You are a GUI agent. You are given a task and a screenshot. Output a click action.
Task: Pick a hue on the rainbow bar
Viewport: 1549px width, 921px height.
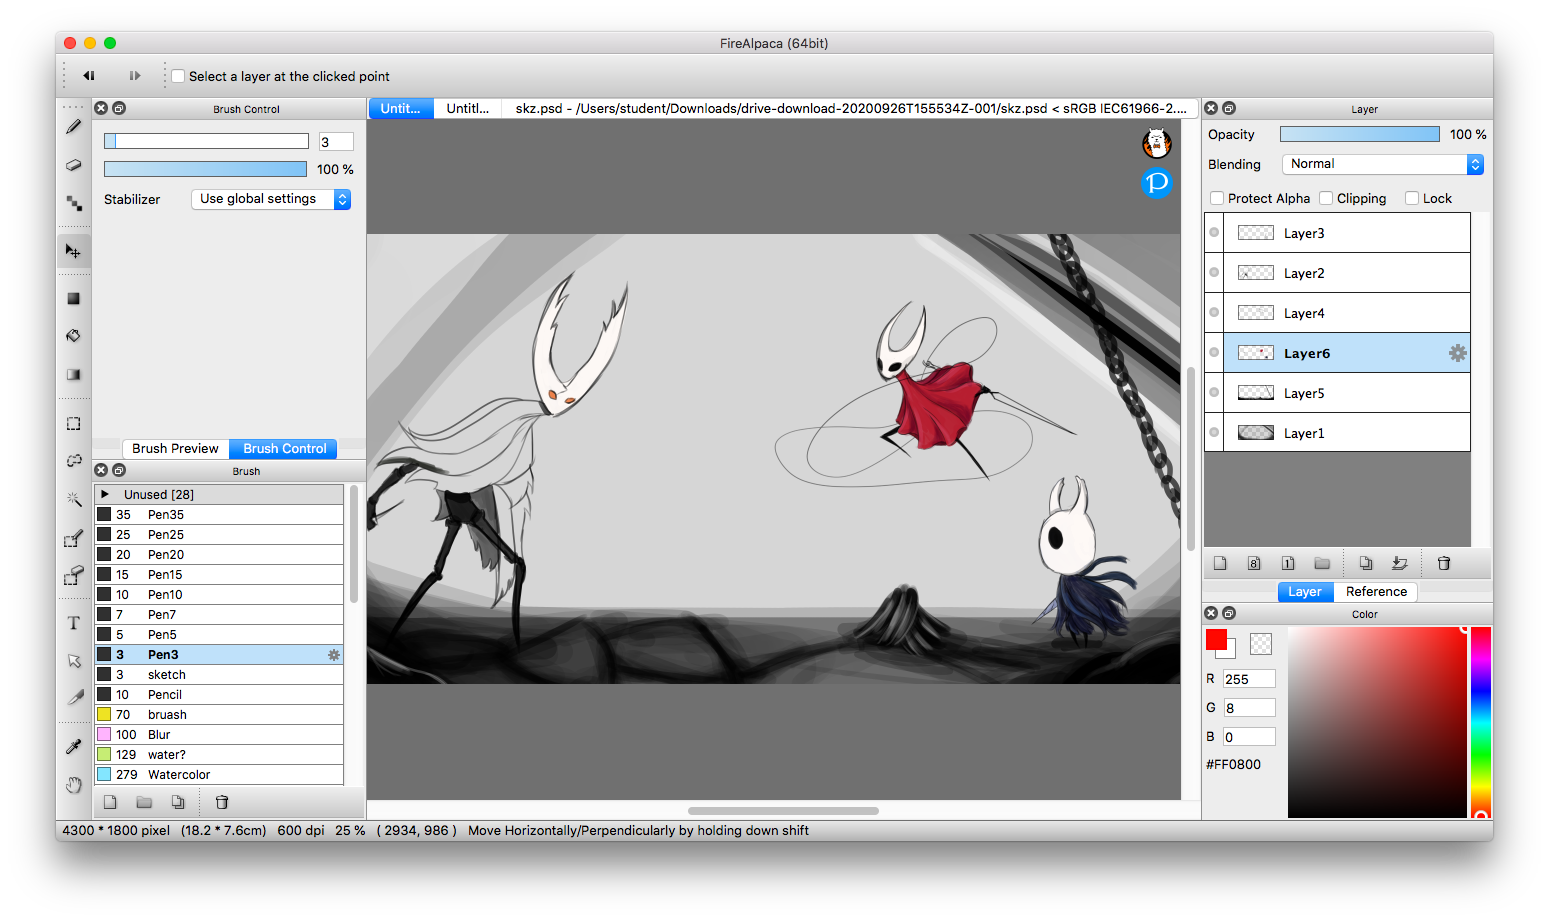pos(1481,722)
